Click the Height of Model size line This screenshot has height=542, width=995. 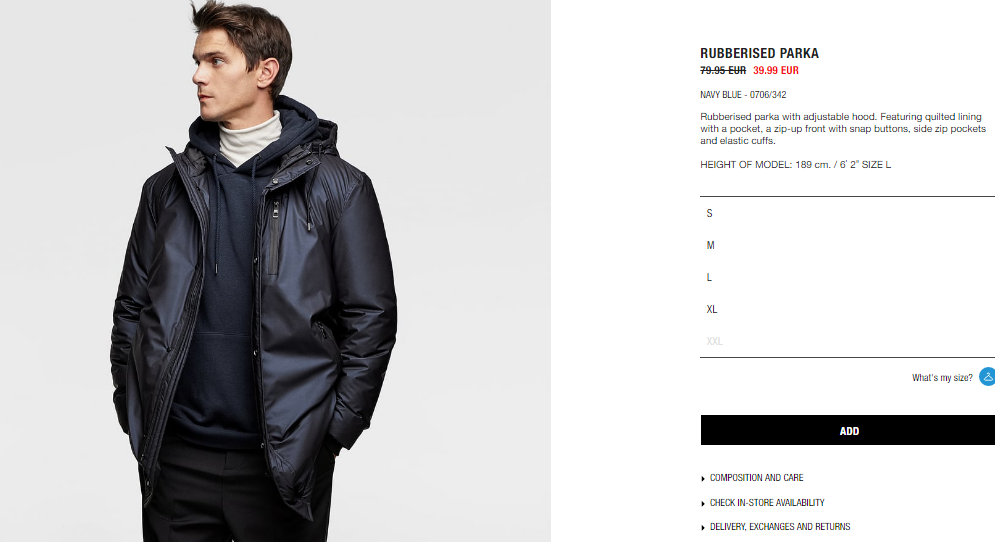tap(795, 164)
